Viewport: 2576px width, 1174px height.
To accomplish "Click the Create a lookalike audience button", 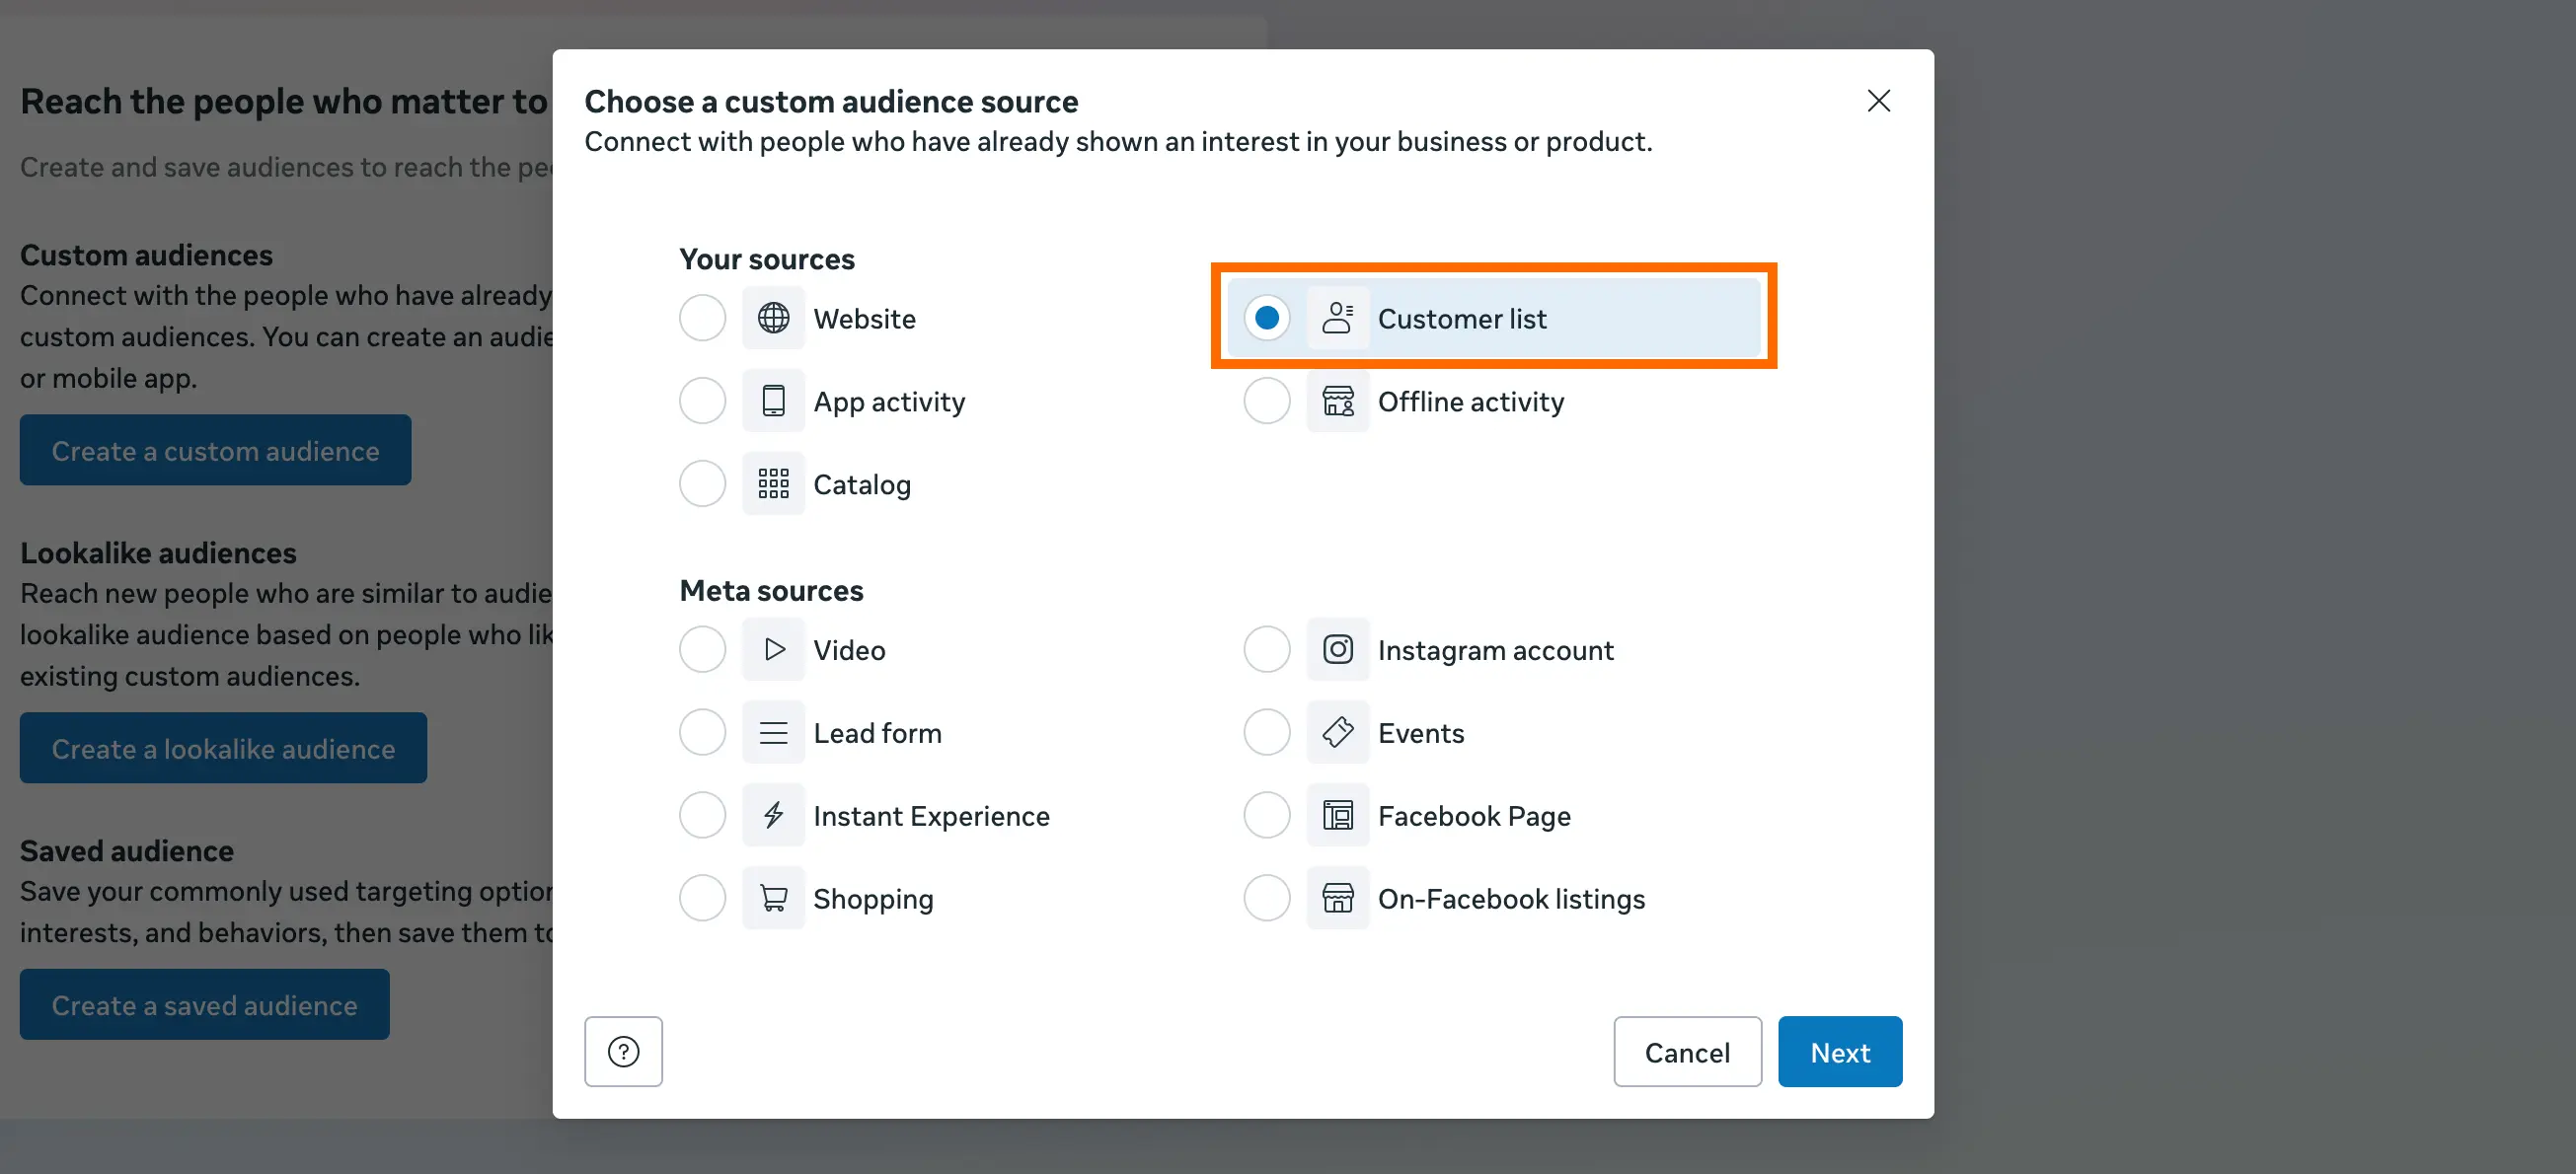I will point(223,747).
